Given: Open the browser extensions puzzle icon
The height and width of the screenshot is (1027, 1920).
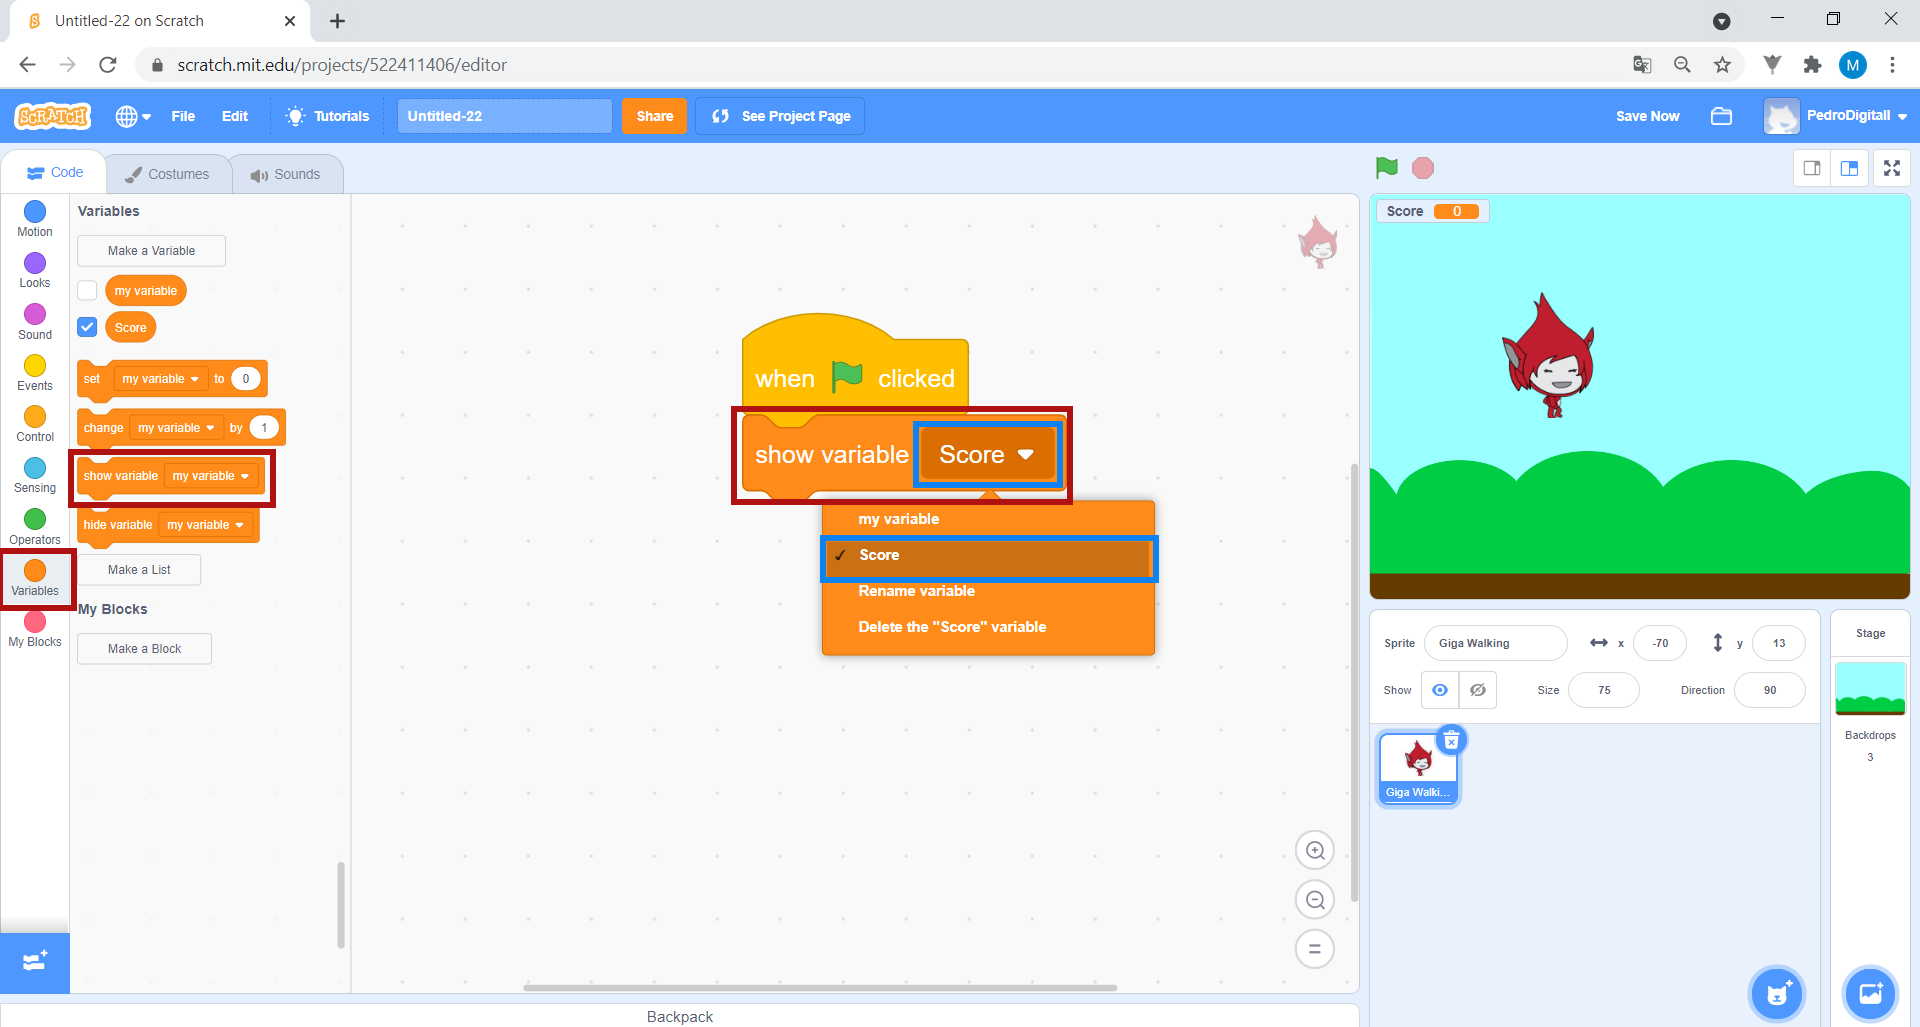Looking at the screenshot, I should pos(1812,65).
